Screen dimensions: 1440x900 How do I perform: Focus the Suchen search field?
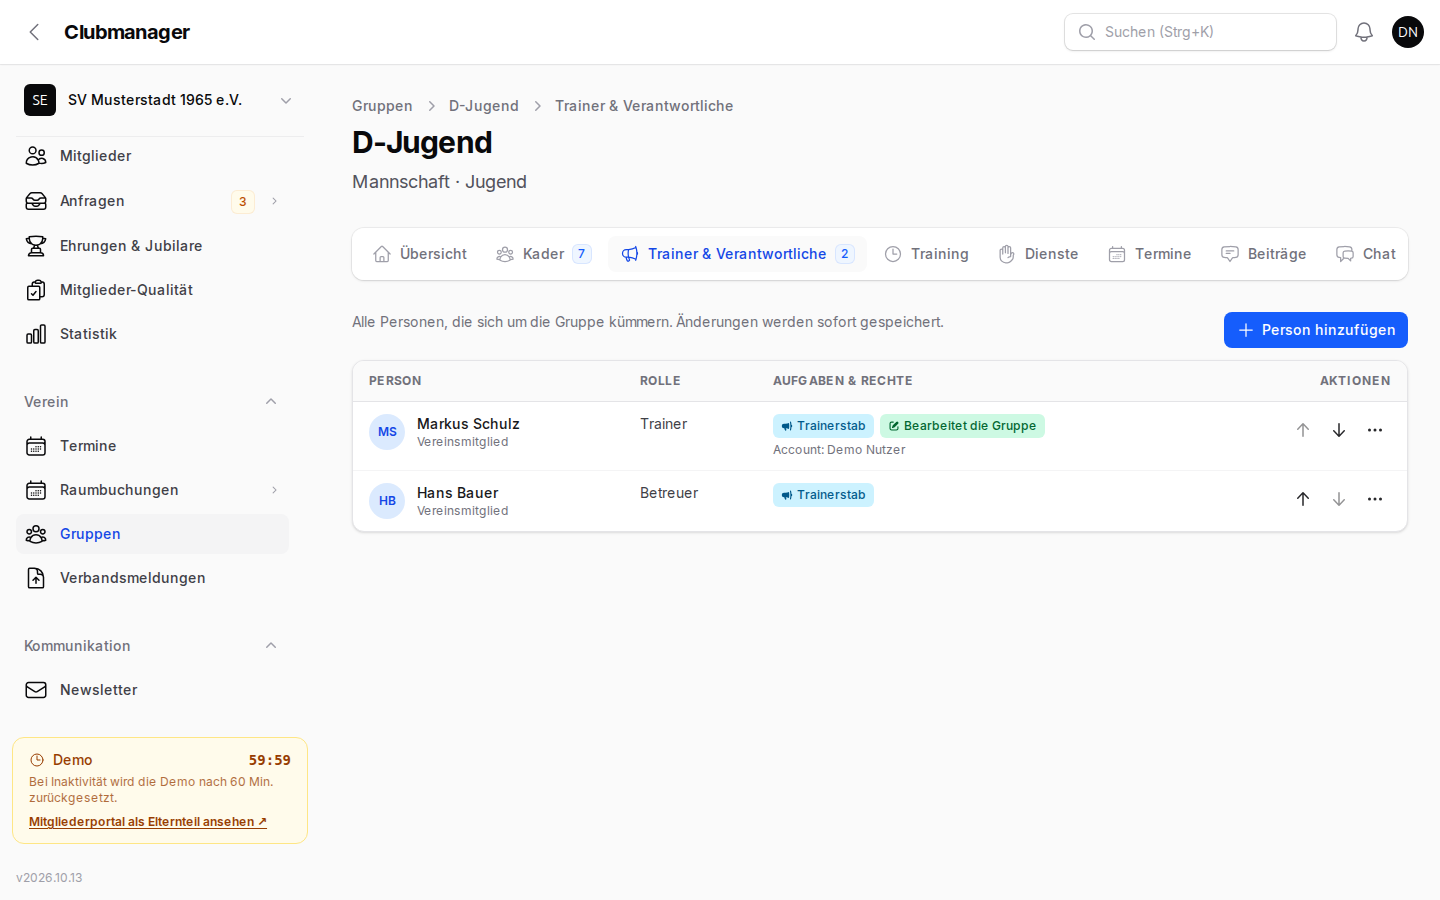(1200, 32)
